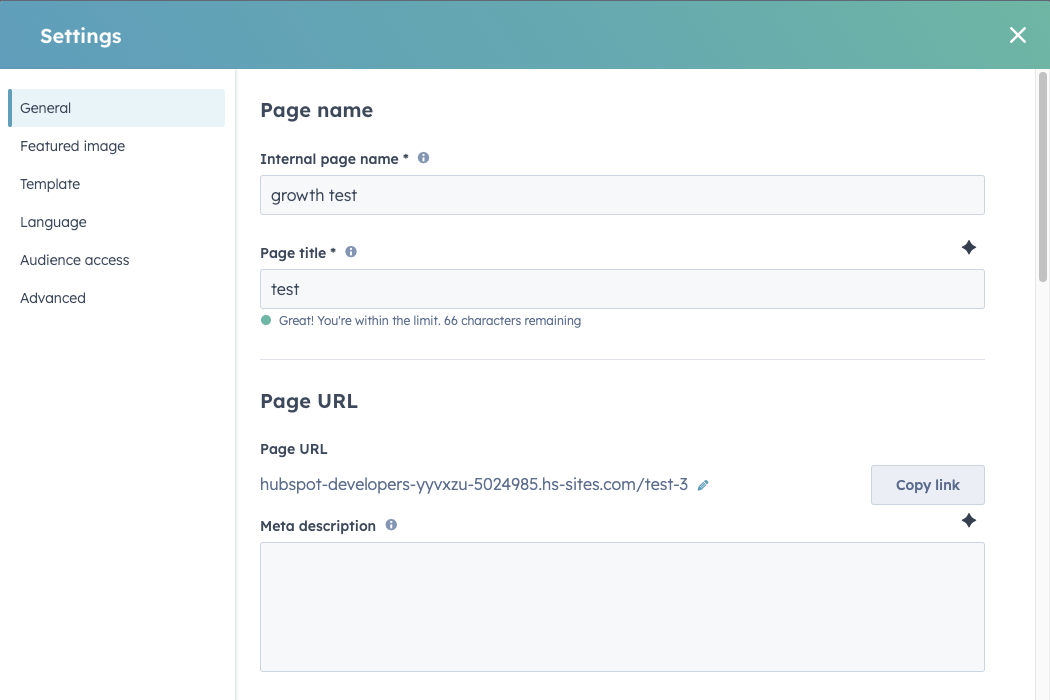Select the Featured image settings section

pos(72,146)
